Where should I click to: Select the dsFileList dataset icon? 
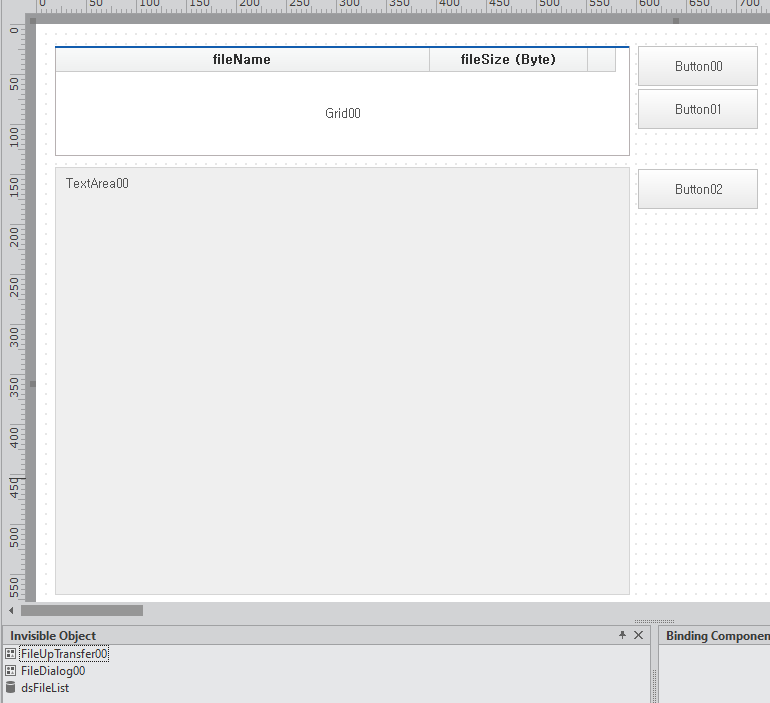[x=10, y=688]
